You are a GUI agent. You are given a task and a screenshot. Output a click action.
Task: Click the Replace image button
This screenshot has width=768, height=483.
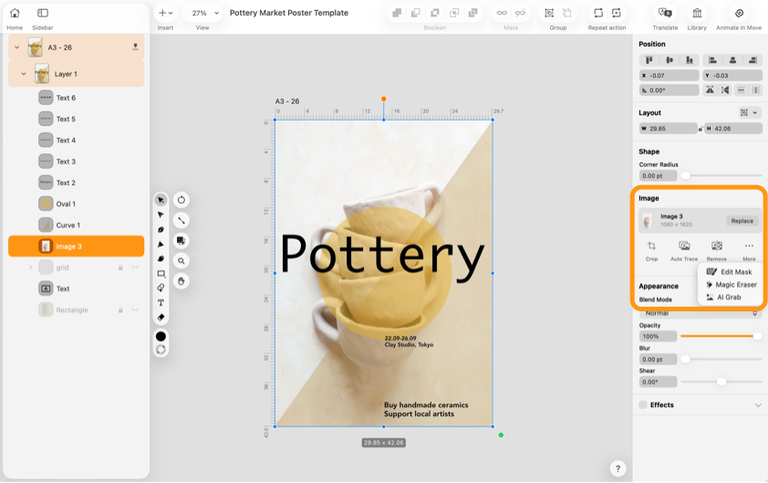tap(741, 220)
